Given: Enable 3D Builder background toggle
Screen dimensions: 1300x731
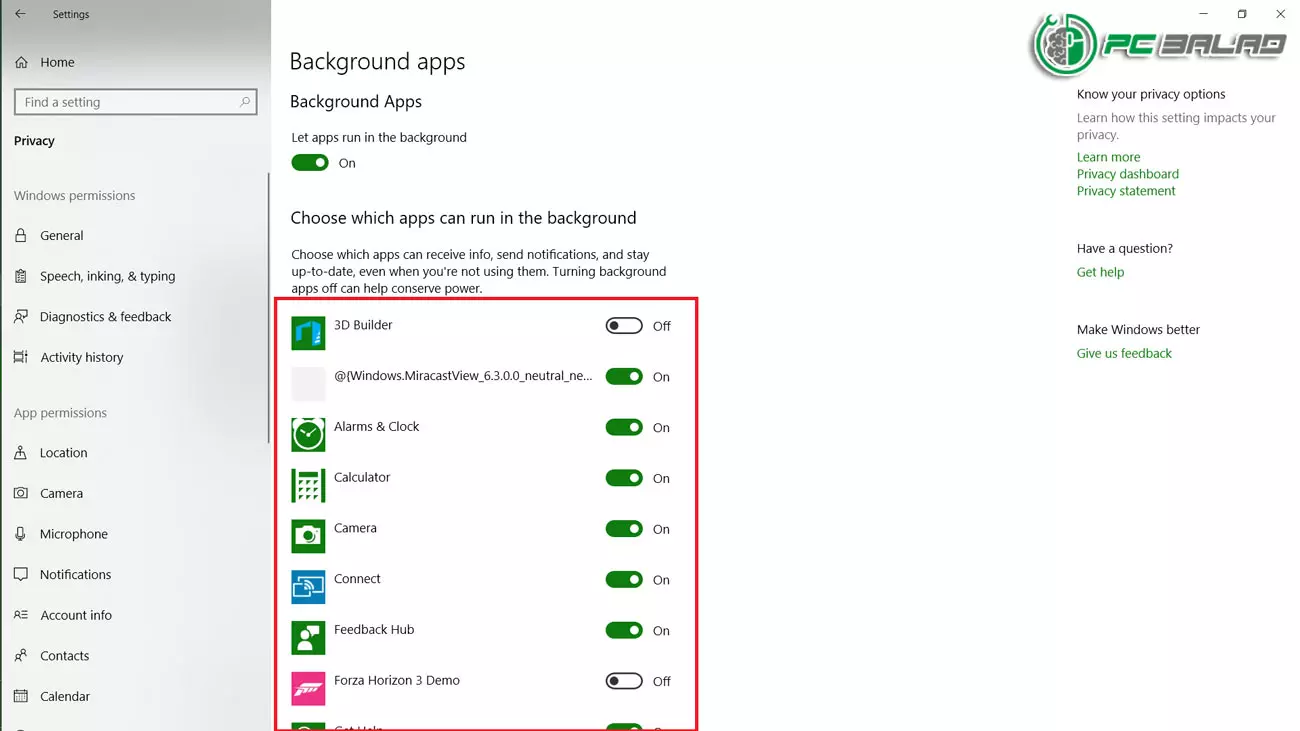Looking at the screenshot, I should pyautogui.click(x=624, y=326).
